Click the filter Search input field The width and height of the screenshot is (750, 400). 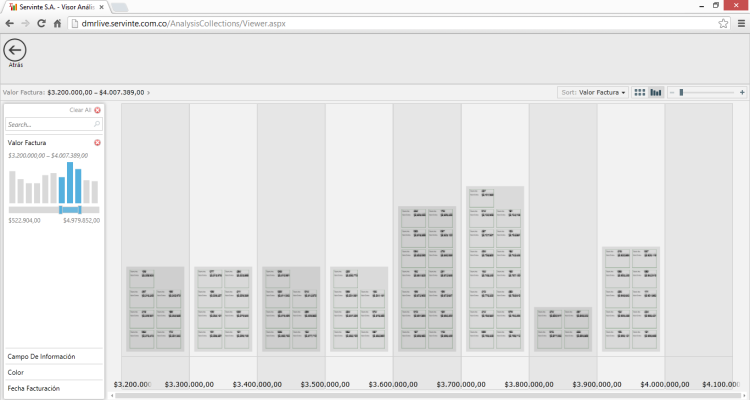[50, 125]
